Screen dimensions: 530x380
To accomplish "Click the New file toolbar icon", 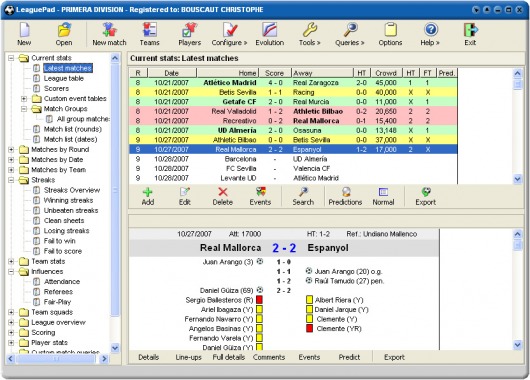I will 24,34.
